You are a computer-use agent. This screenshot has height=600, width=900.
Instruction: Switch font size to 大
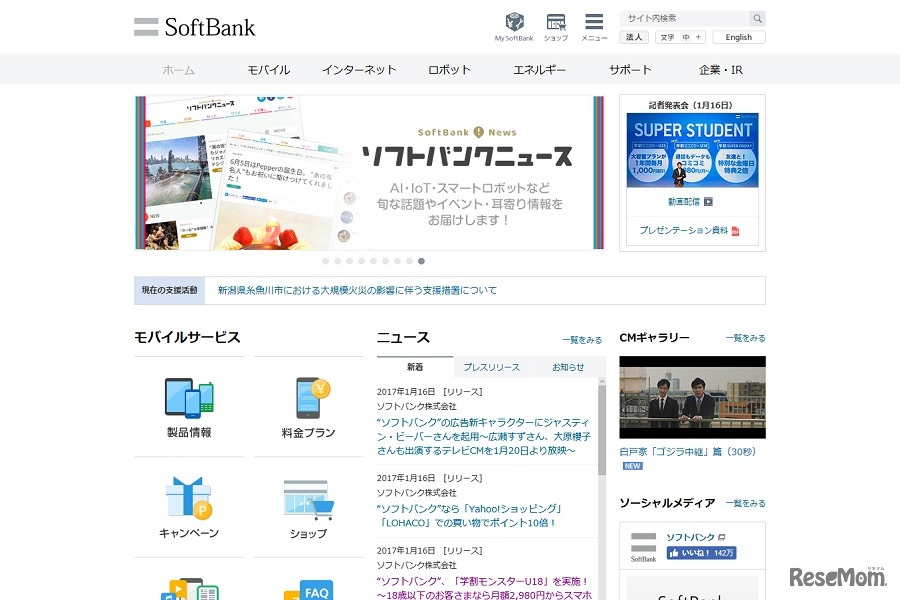pyautogui.click(x=697, y=37)
